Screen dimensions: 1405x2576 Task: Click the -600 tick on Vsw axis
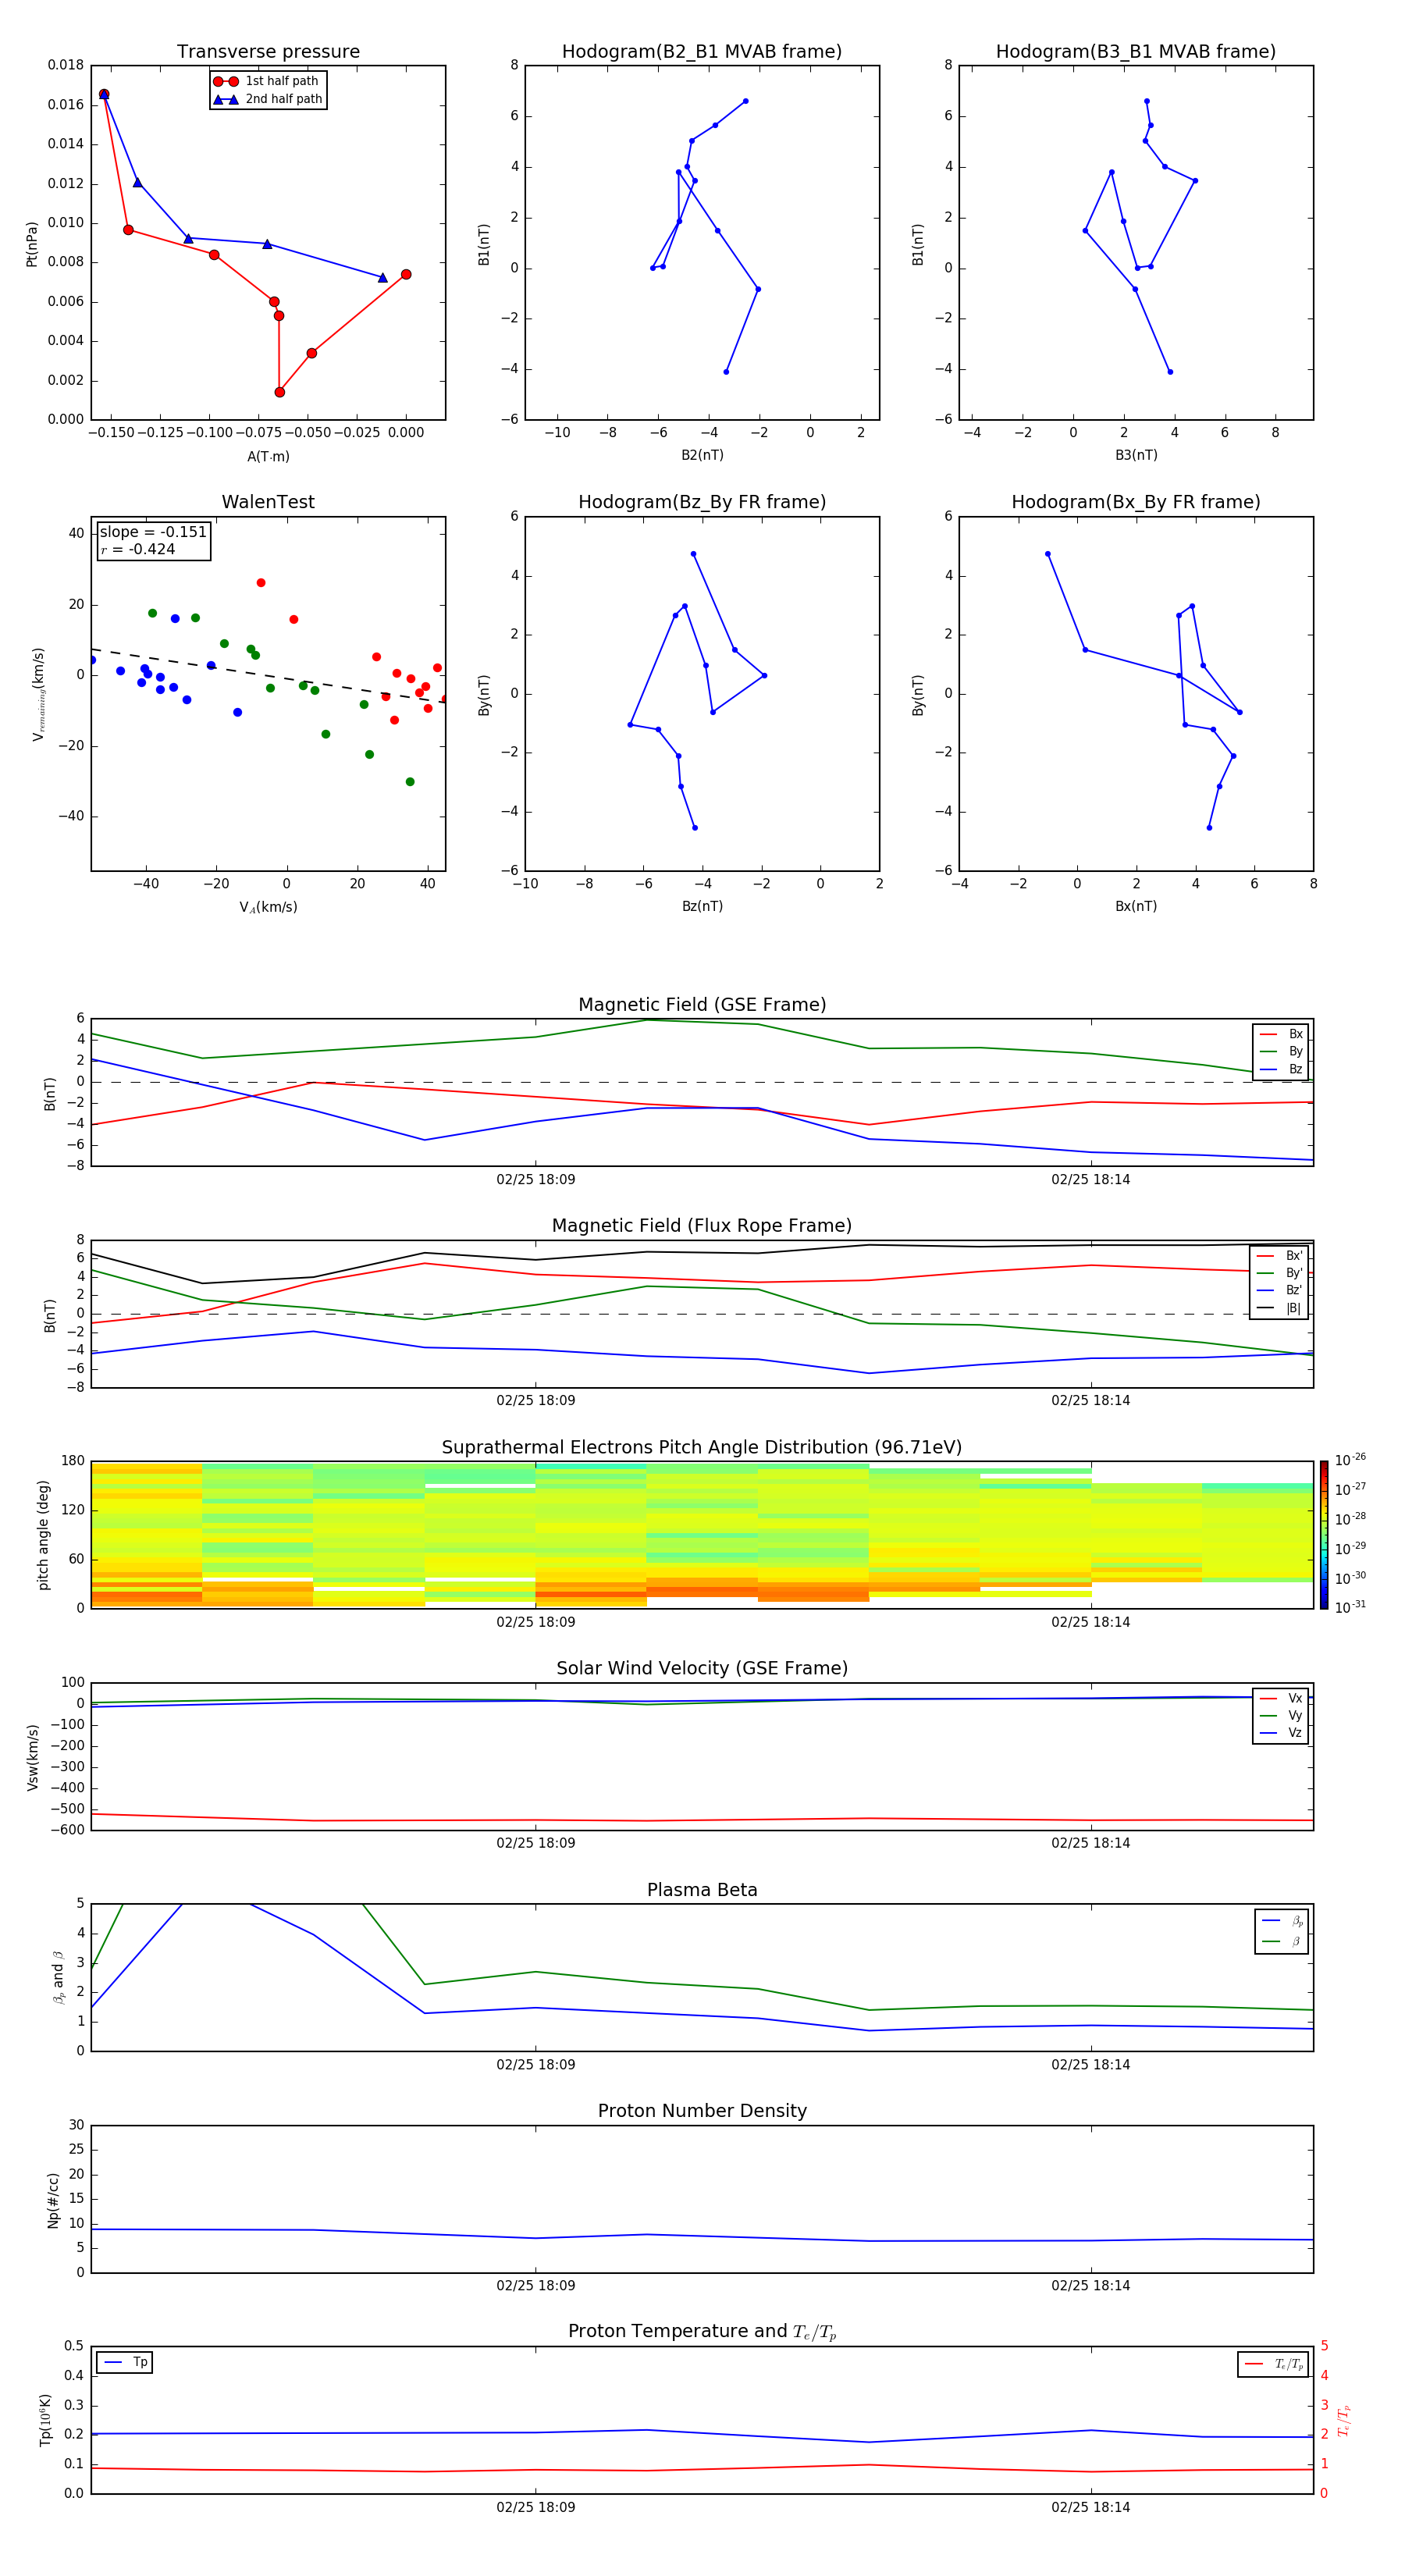click(67, 1830)
